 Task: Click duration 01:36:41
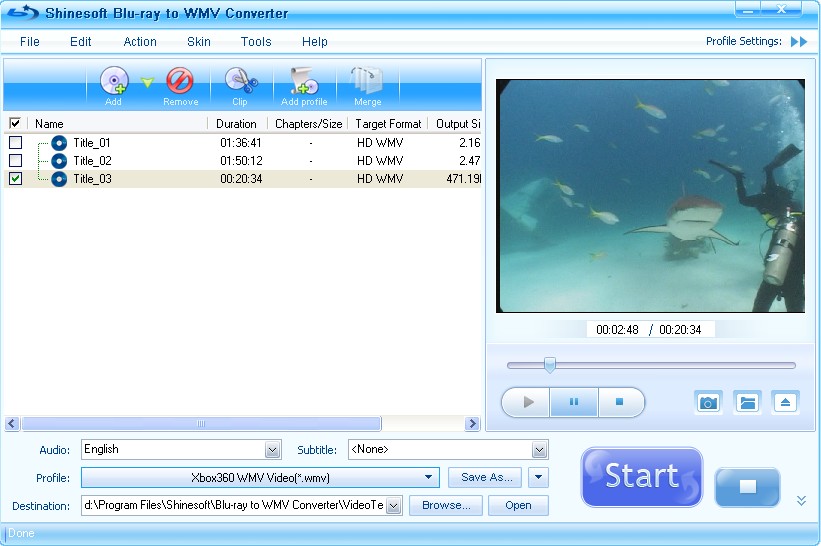[241, 143]
